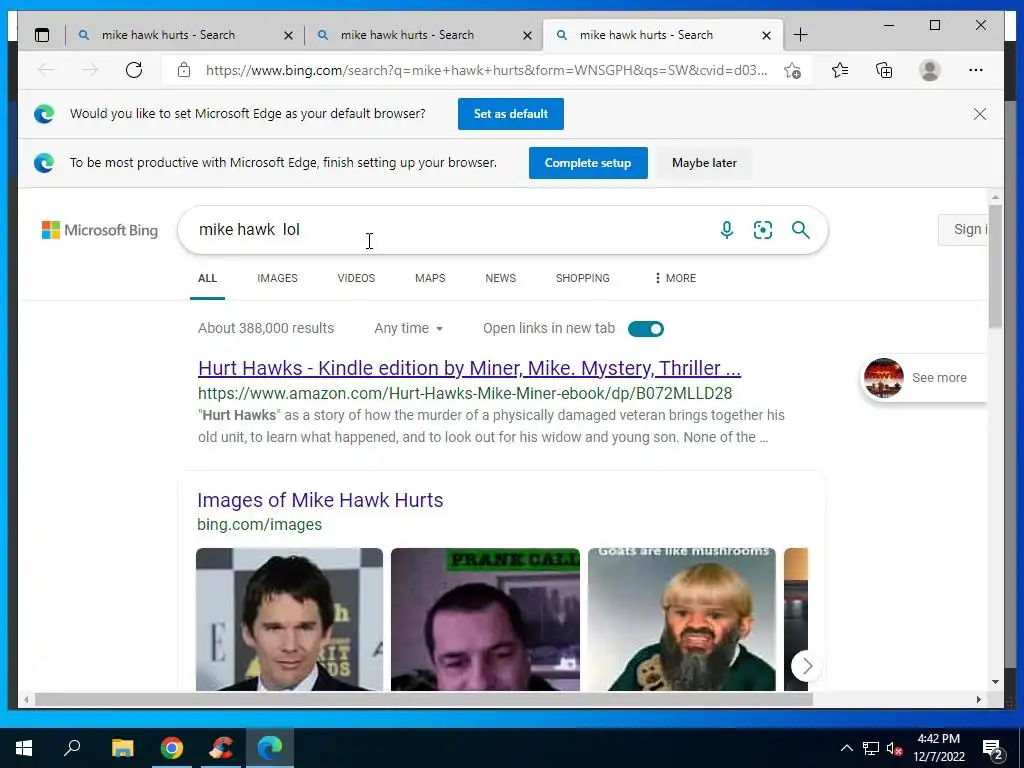Search using voice microphone icon
This screenshot has height=768, width=1024.
click(726, 230)
